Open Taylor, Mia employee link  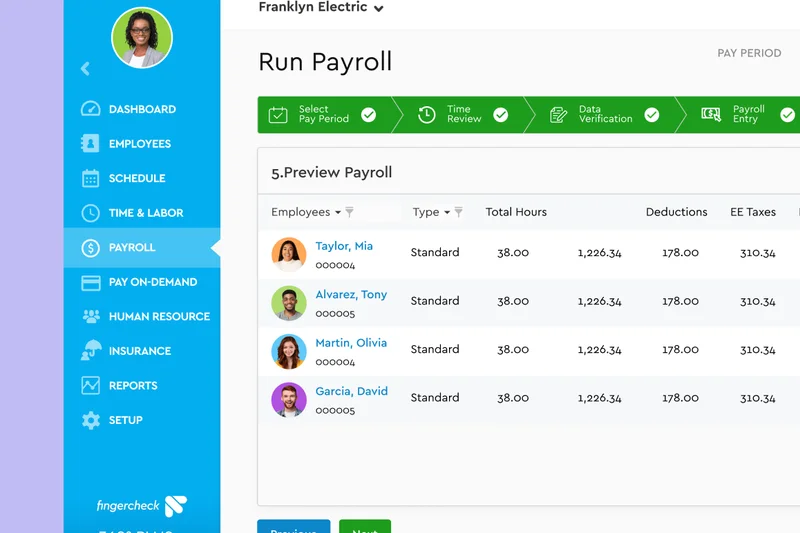pyautogui.click(x=344, y=246)
